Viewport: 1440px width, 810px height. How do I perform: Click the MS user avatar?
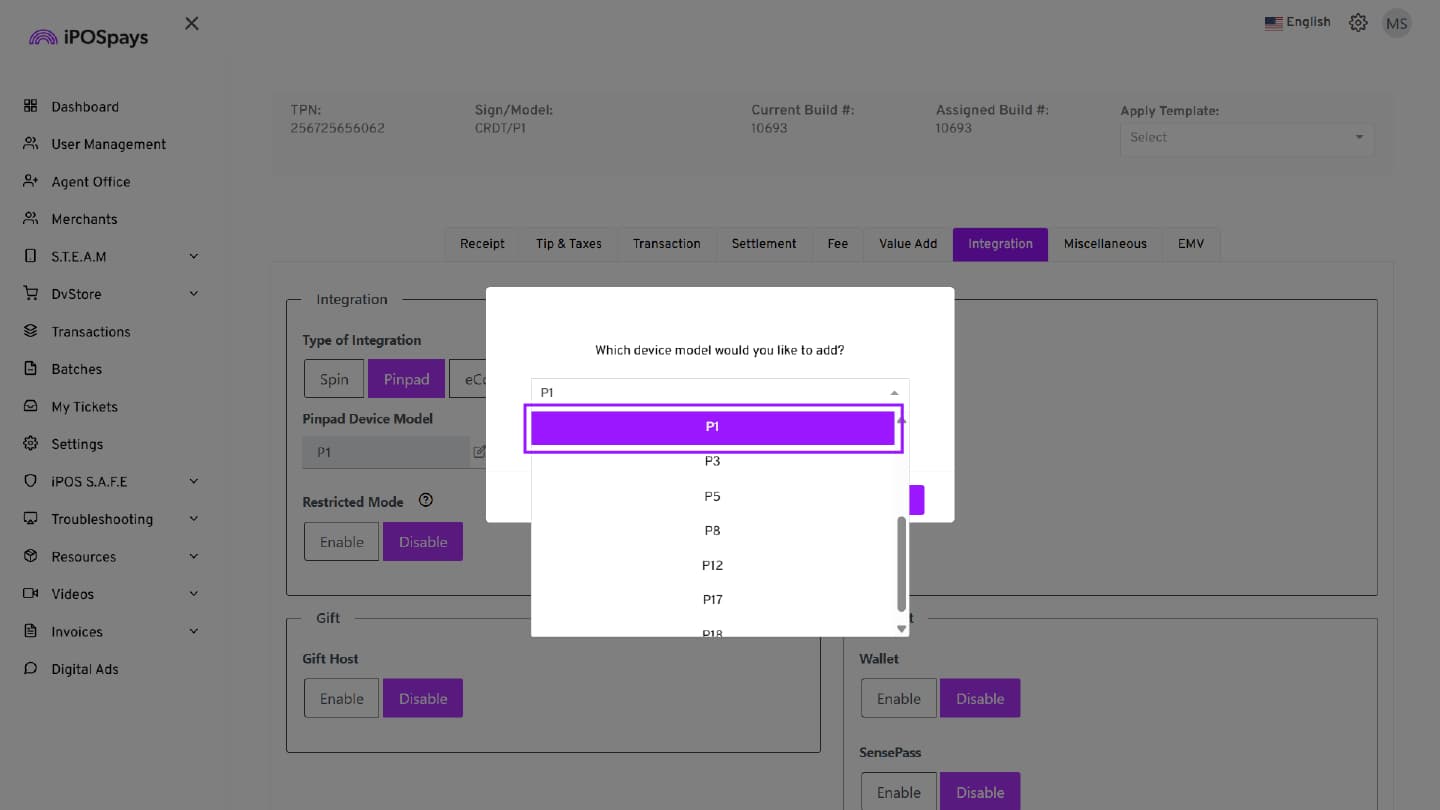click(1396, 23)
